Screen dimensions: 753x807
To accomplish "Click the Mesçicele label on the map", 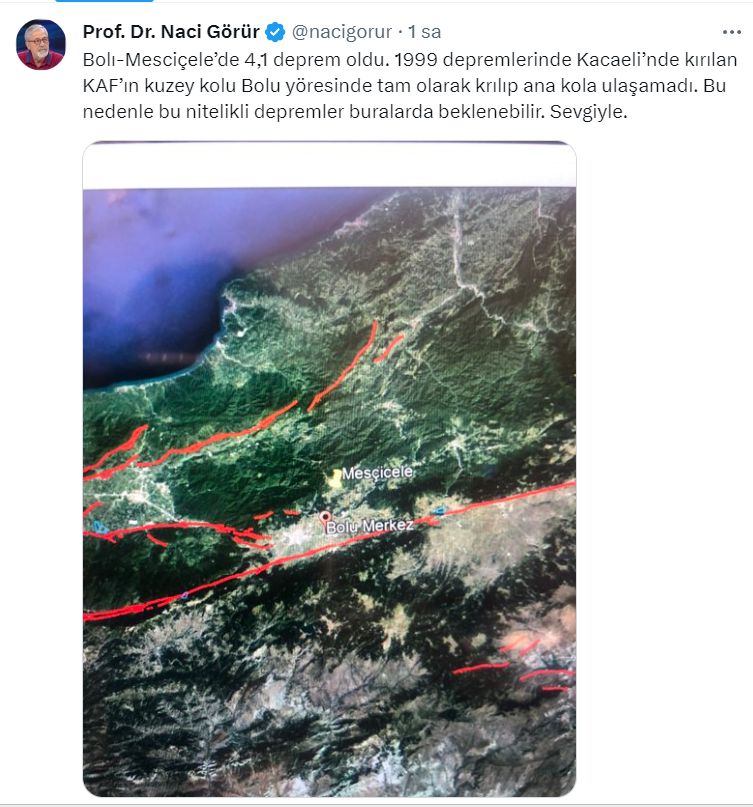I will [377, 472].
